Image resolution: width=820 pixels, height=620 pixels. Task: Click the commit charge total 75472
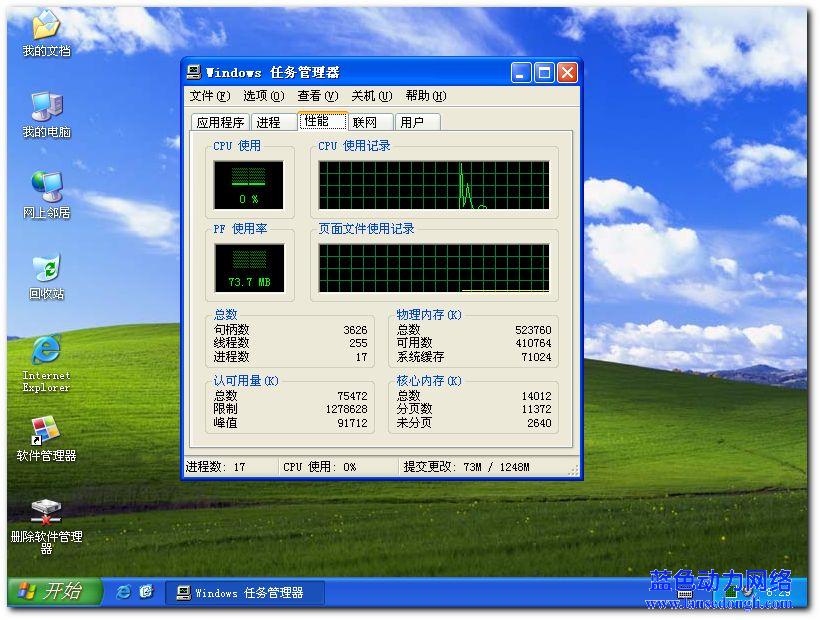(352, 396)
